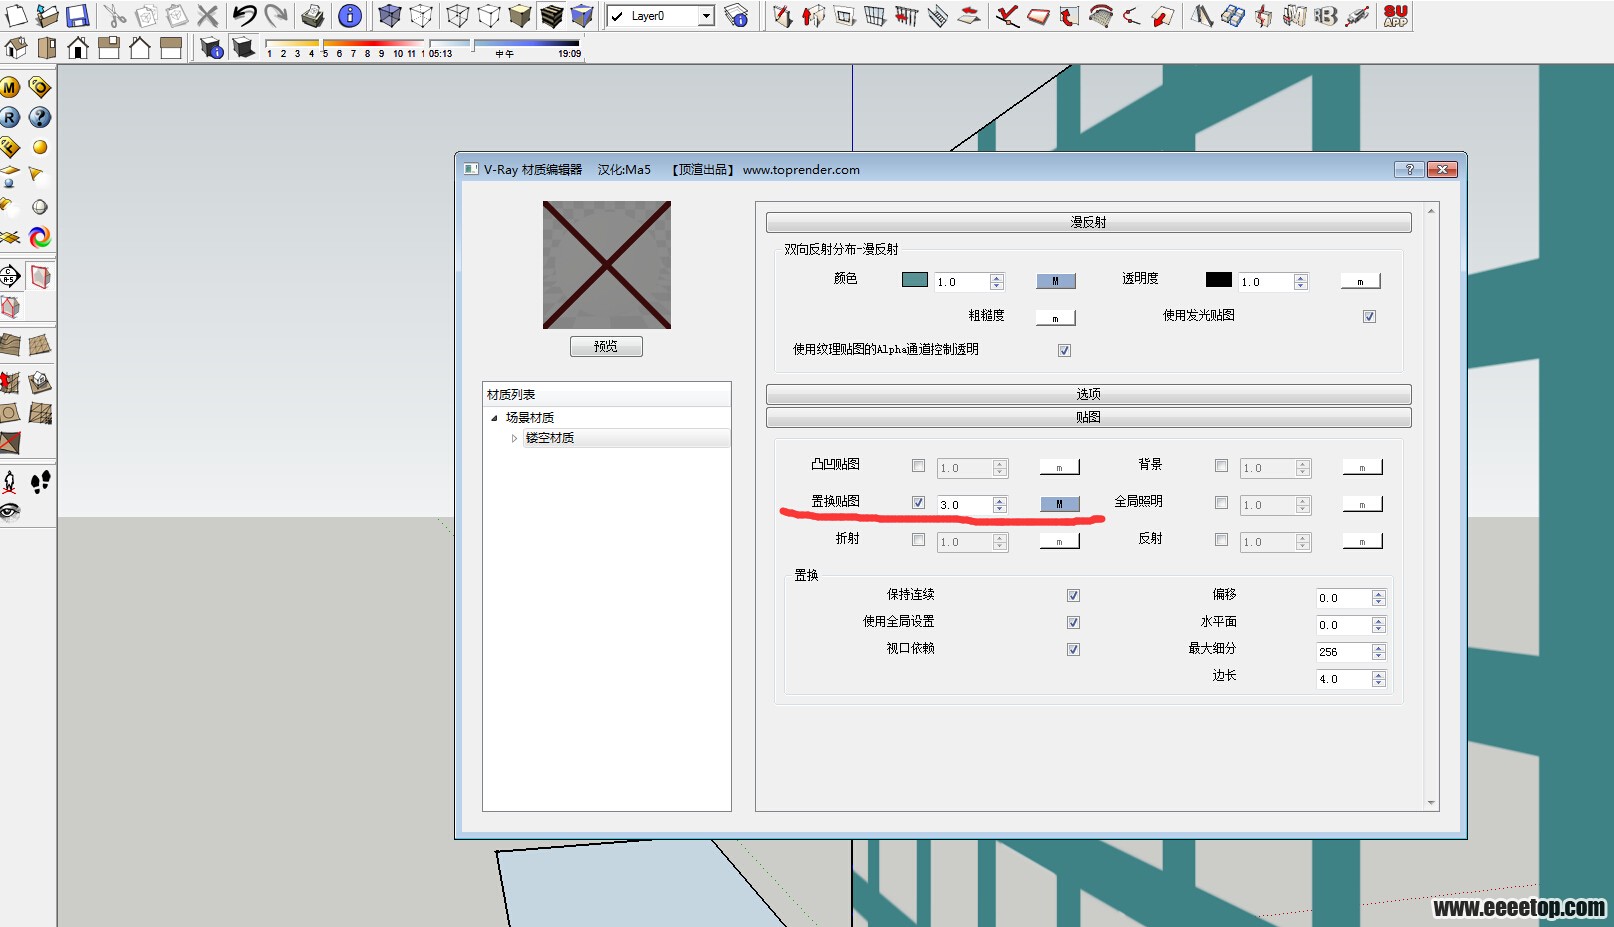This screenshot has height=927, width=1614.
Task: Open the 颜色 texture map M button
Action: pyautogui.click(x=1056, y=281)
